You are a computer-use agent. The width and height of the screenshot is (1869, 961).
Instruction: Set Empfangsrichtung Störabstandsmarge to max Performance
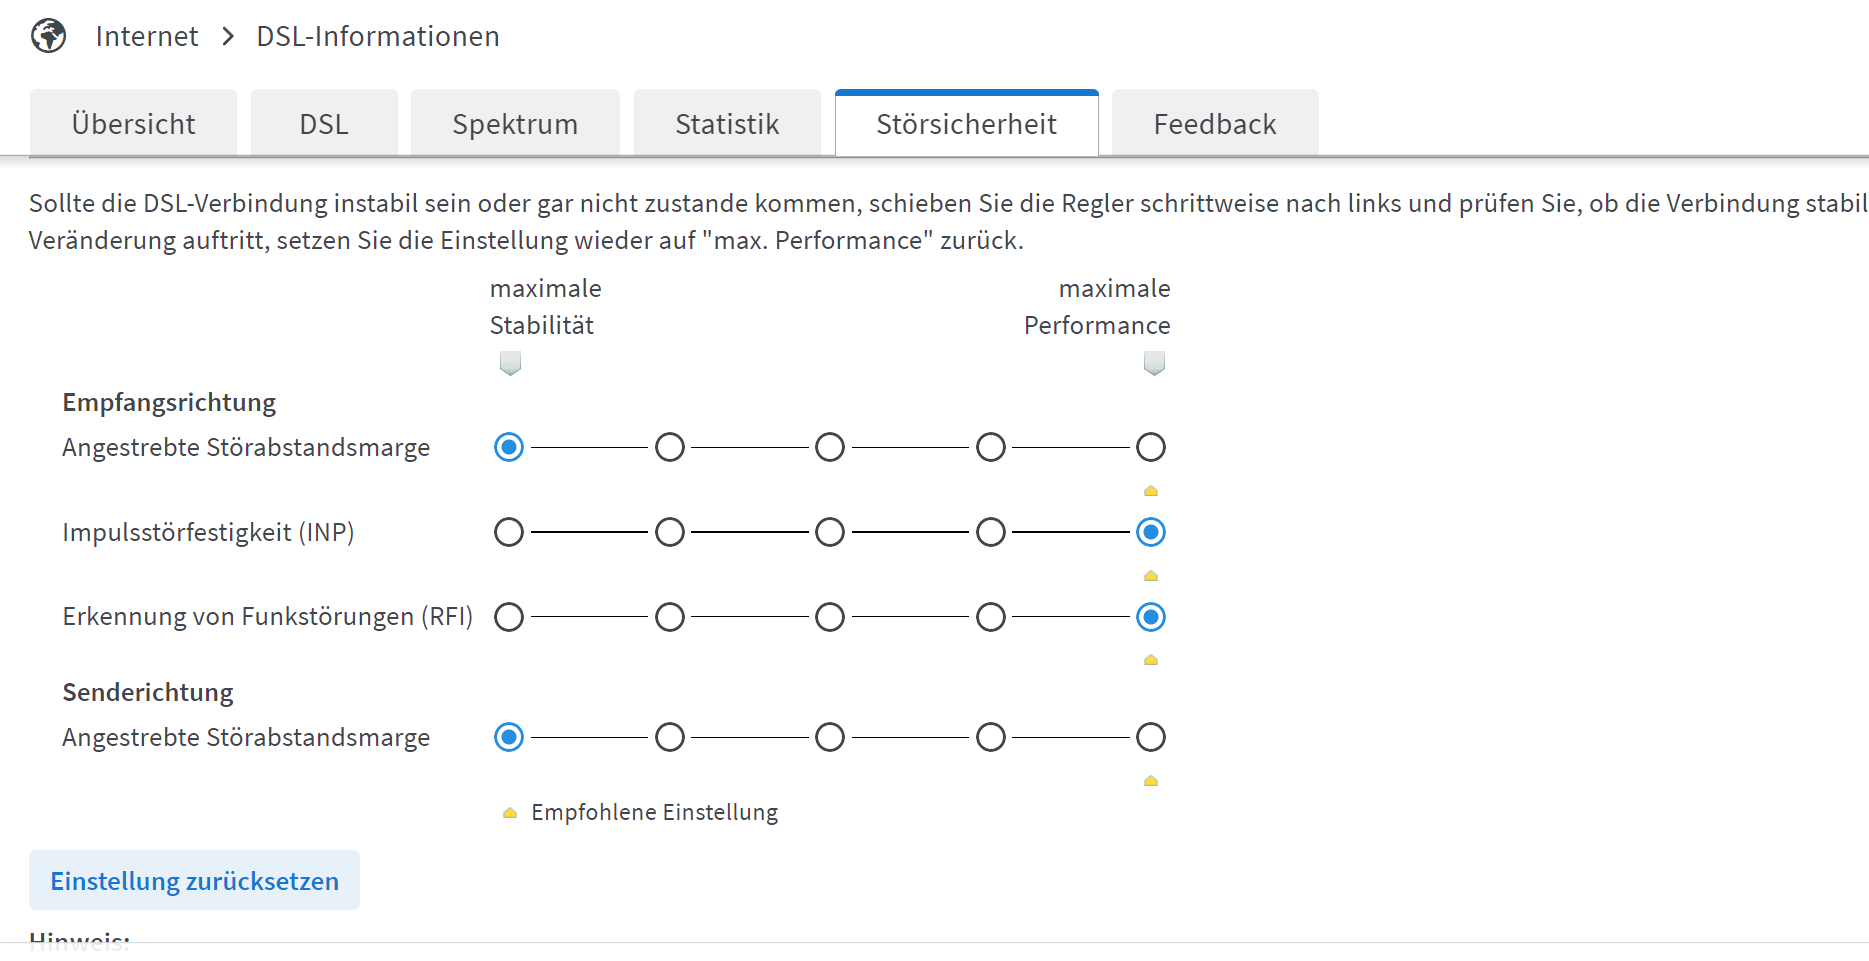[1151, 447]
